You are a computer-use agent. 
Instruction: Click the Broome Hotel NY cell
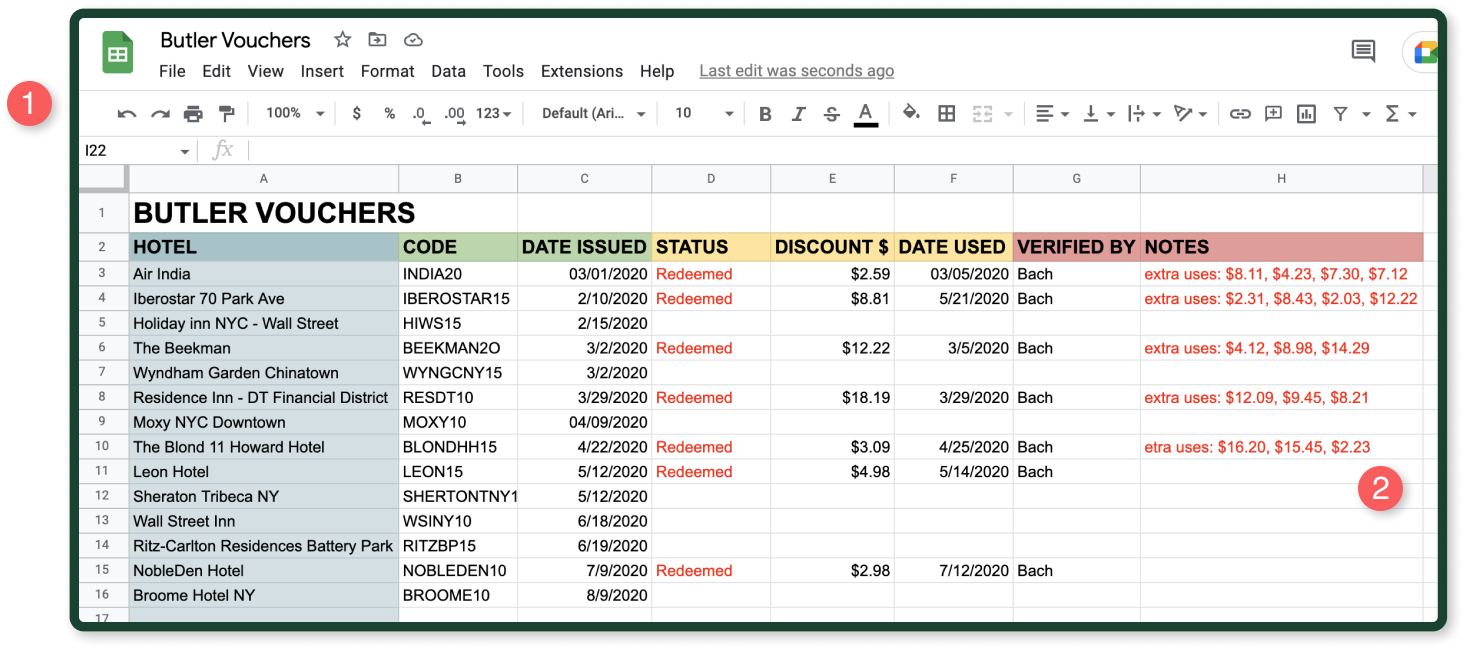264,595
